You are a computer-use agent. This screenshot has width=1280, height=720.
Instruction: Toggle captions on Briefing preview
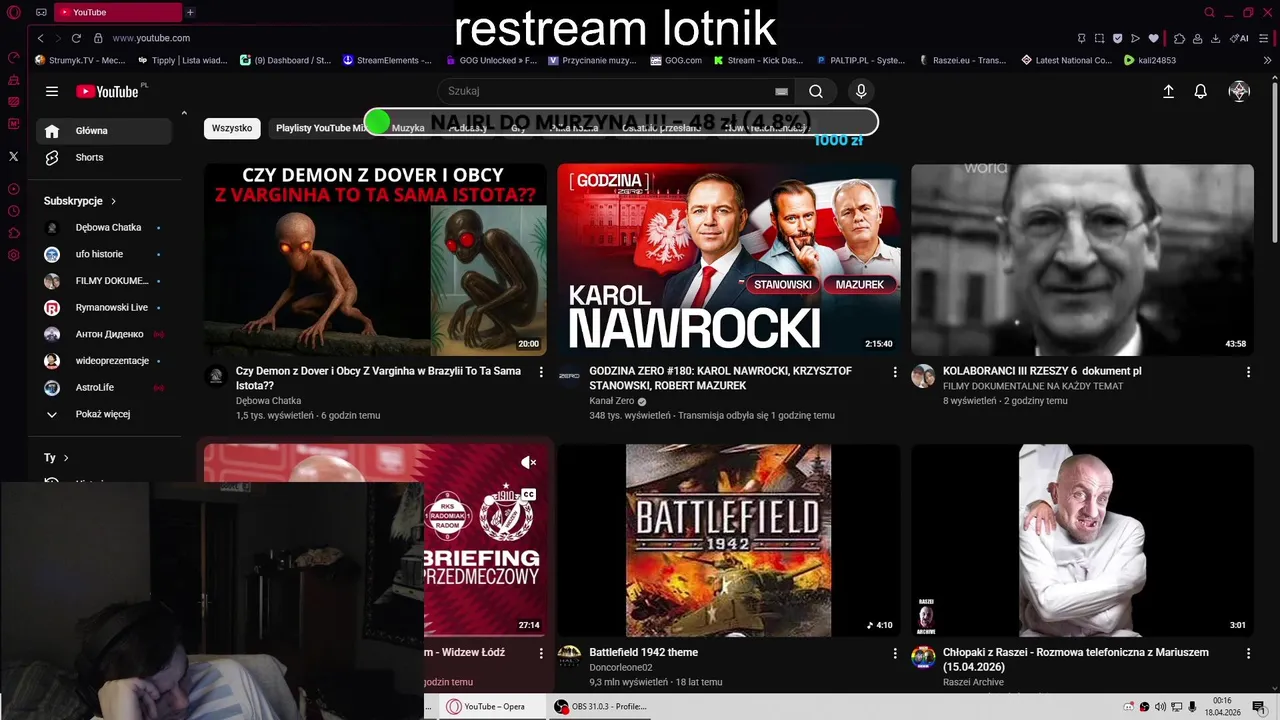(x=529, y=494)
